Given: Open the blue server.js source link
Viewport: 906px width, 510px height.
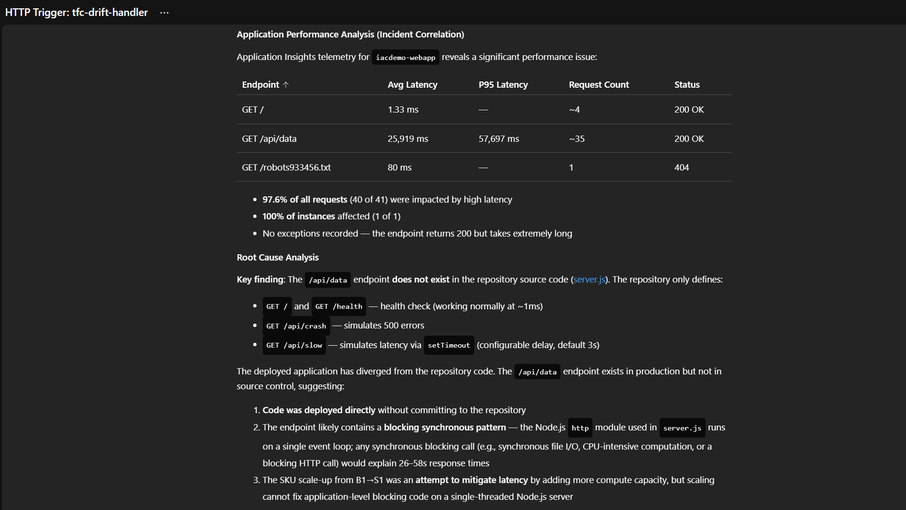Looking at the screenshot, I should [588, 280].
